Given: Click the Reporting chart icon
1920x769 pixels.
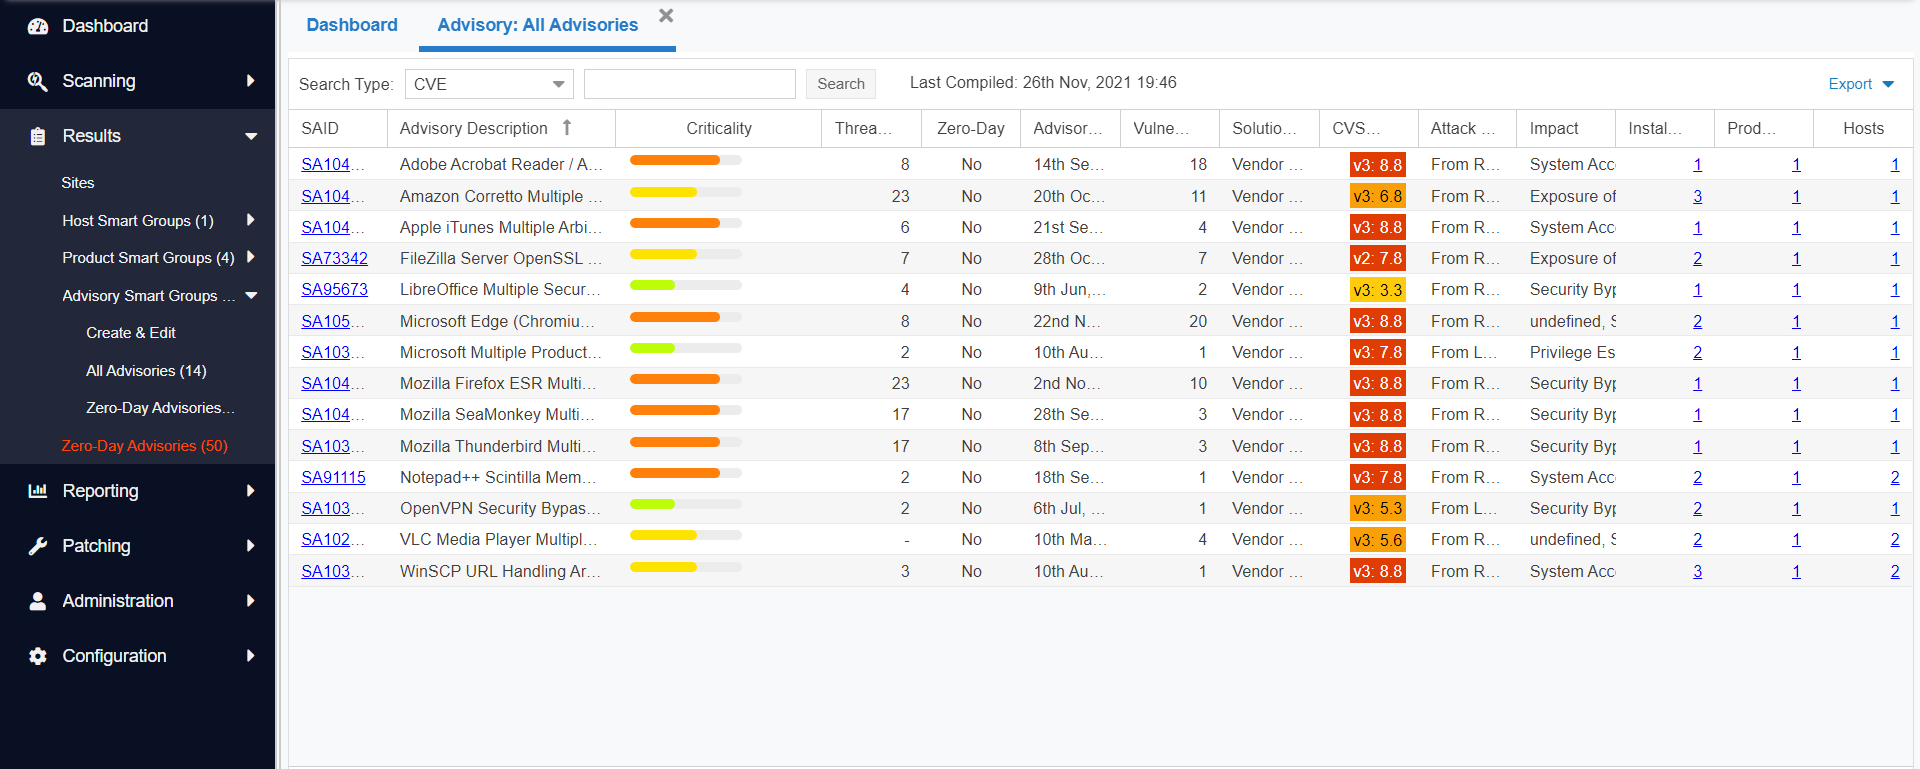Looking at the screenshot, I should click(38, 491).
